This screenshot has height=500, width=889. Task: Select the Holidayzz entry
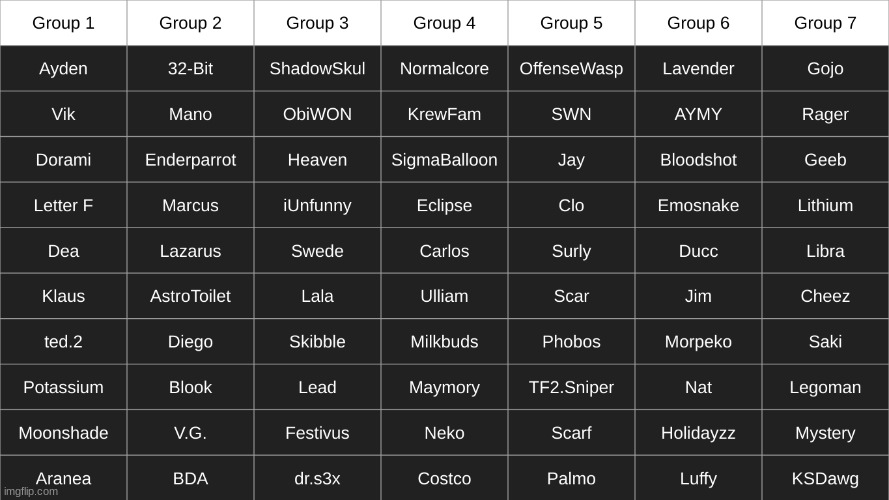pos(698,434)
